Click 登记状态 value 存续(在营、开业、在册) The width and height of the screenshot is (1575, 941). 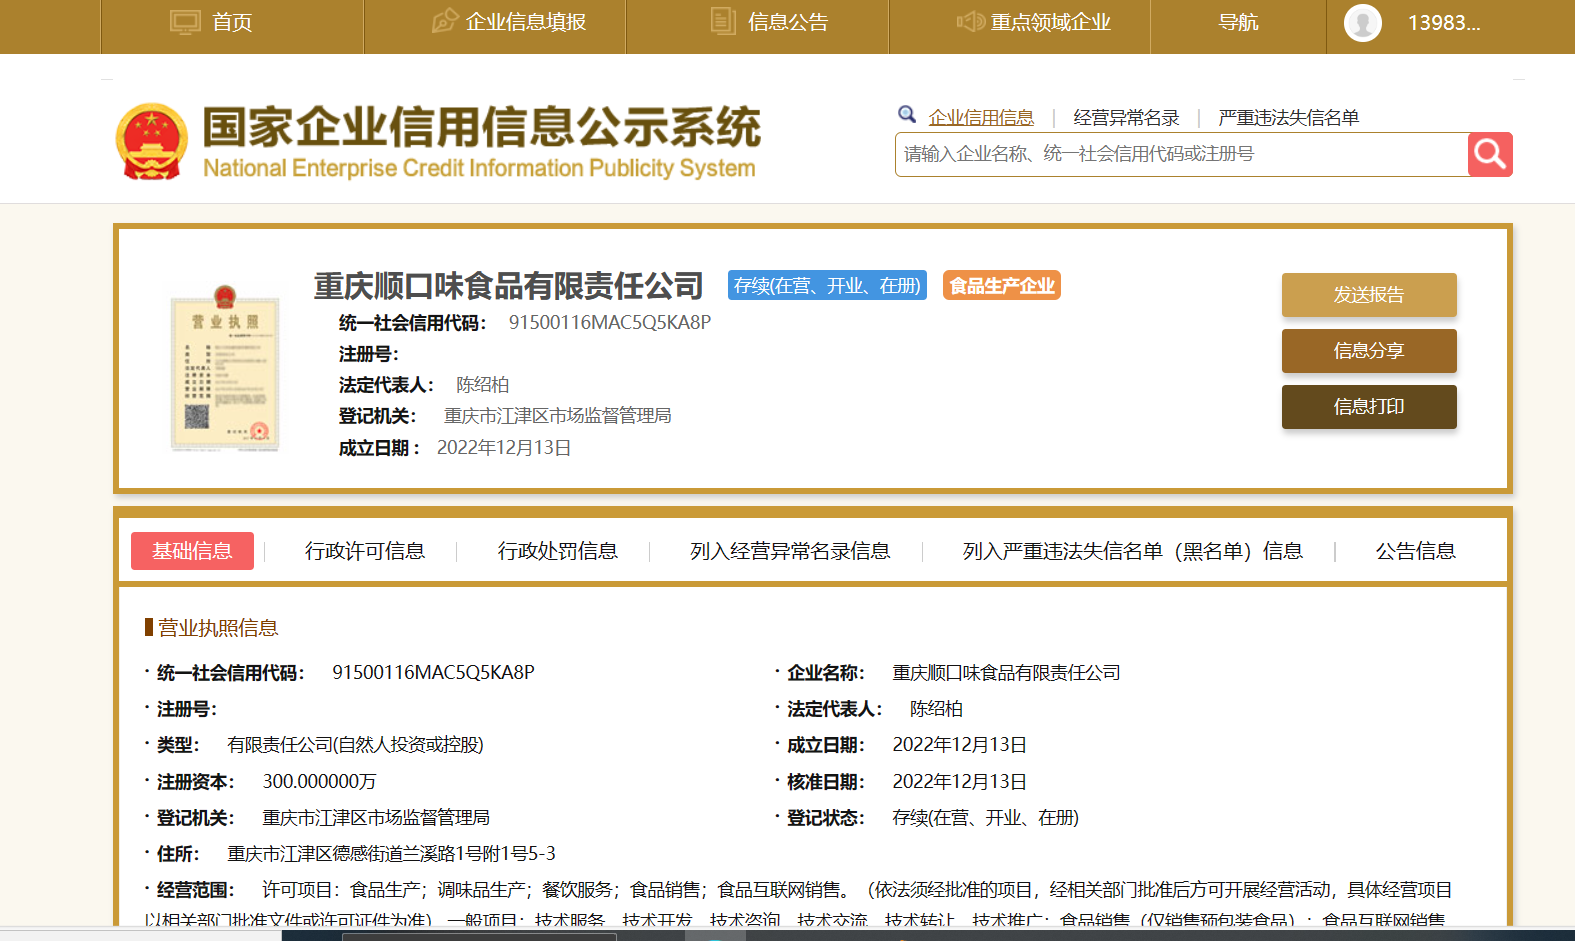pyautogui.click(x=986, y=818)
